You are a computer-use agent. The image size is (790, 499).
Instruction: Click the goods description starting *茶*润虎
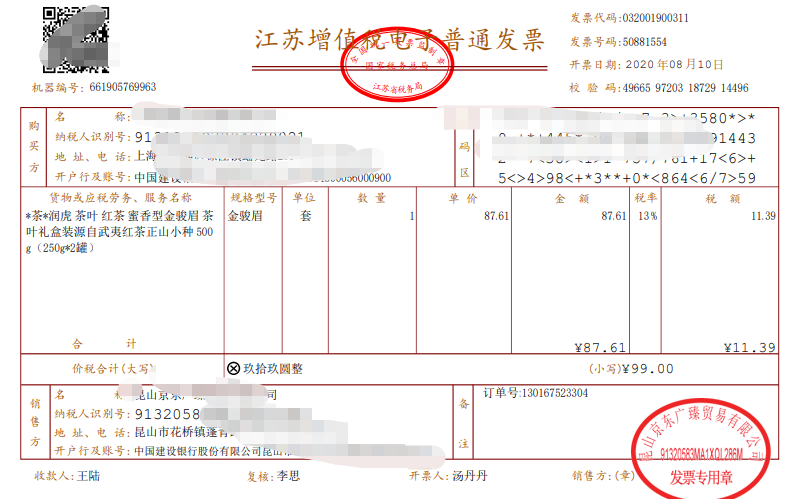tap(119, 232)
